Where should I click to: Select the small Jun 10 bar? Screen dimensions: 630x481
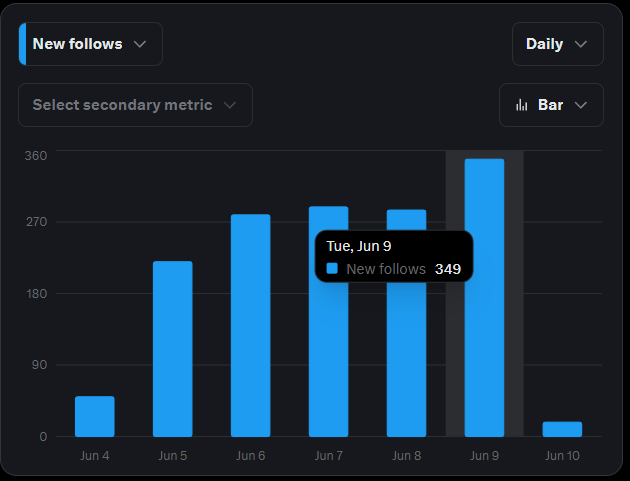tap(562, 429)
